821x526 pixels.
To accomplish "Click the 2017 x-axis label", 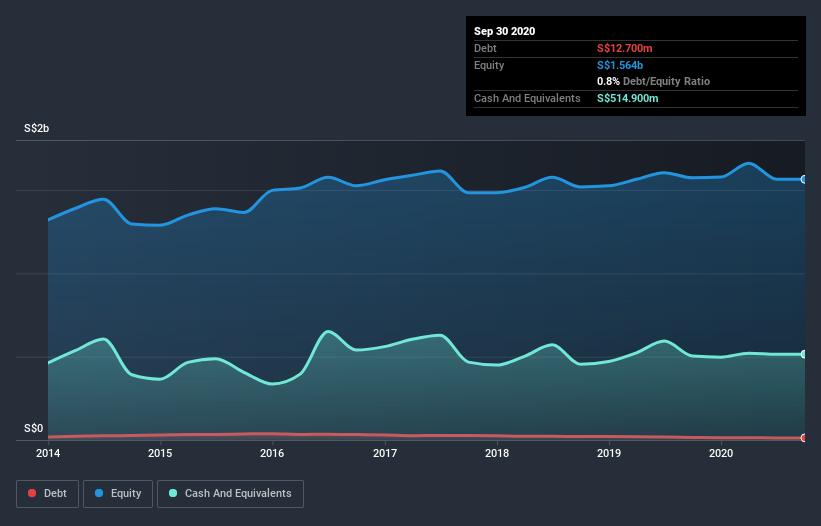I will [385, 453].
